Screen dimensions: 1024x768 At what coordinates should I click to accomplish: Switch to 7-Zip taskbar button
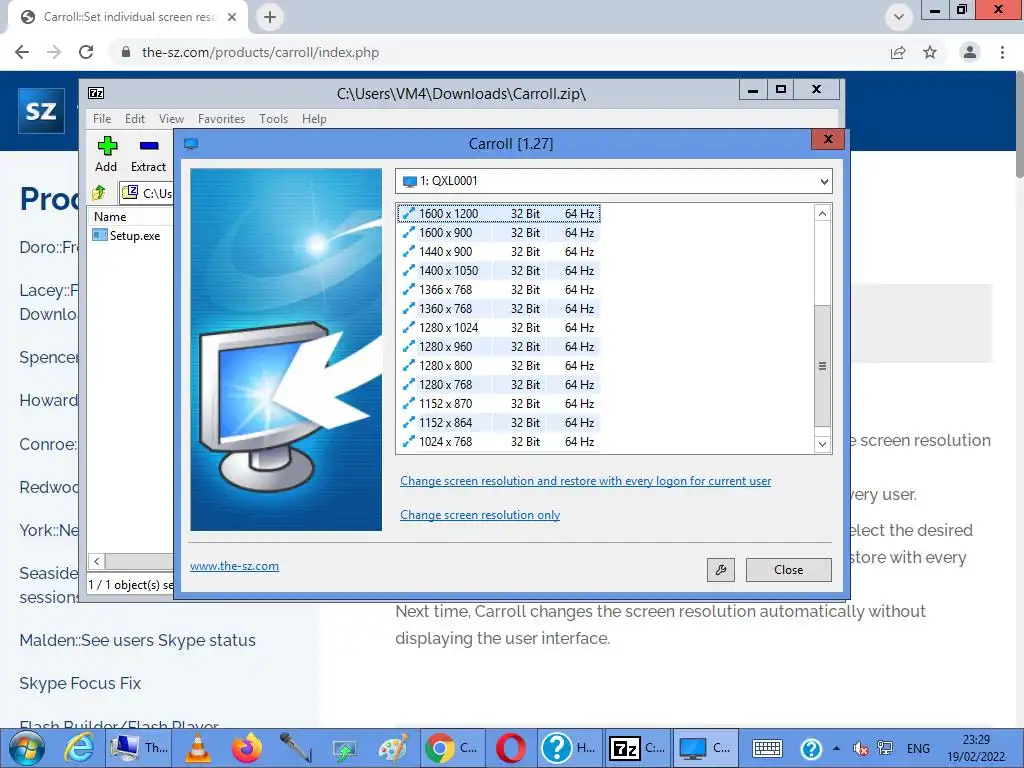click(x=637, y=748)
